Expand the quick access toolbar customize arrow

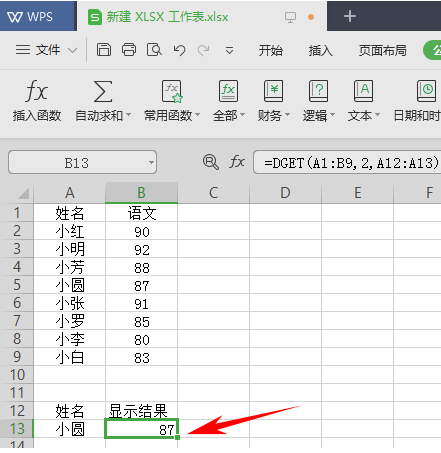tap(229, 51)
